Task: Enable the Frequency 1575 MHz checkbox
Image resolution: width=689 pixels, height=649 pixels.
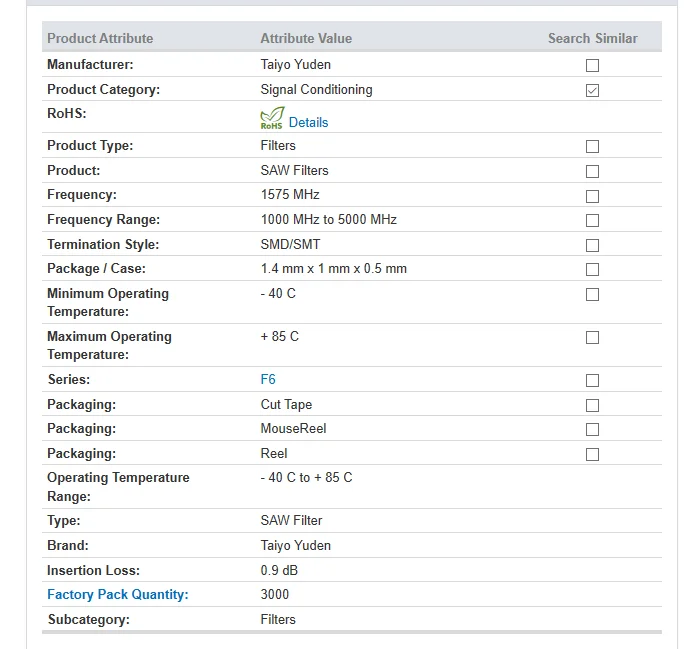Action: (592, 196)
